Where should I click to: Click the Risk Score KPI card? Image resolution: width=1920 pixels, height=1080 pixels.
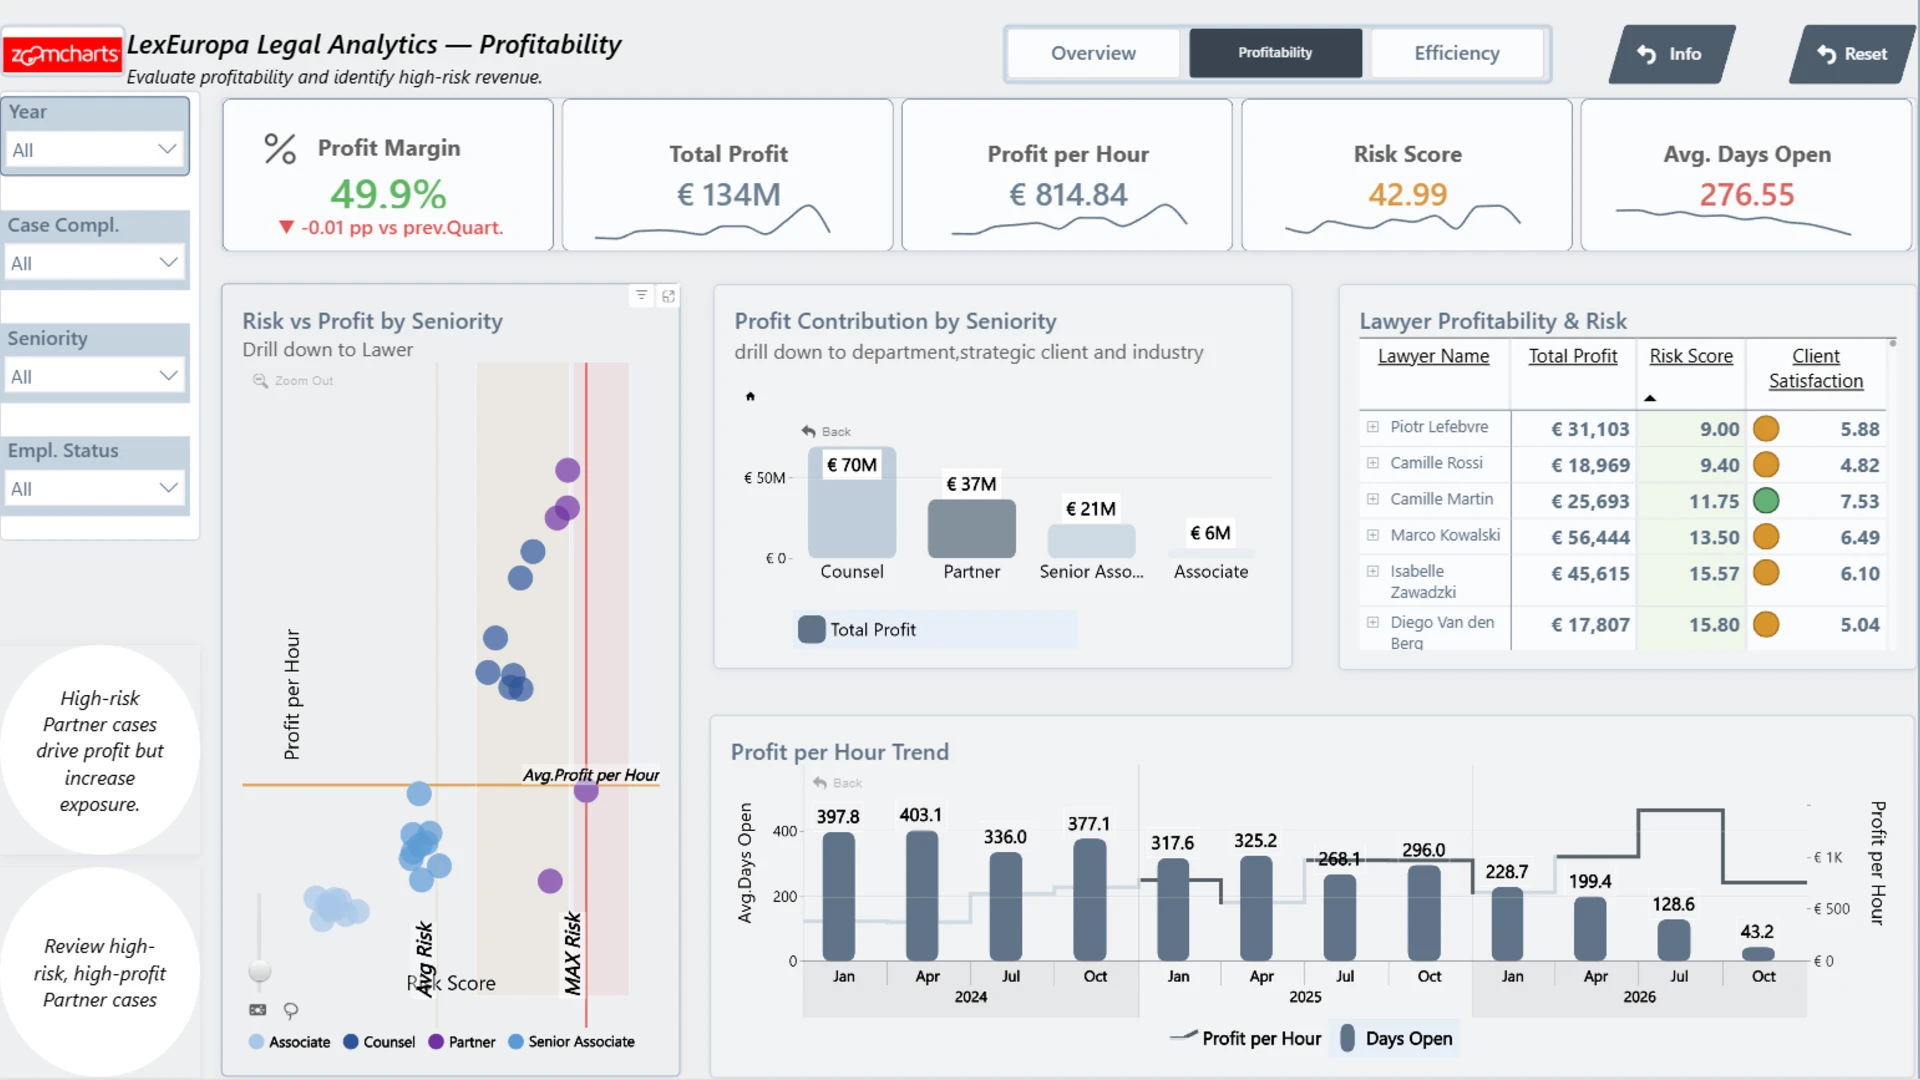(x=1407, y=175)
